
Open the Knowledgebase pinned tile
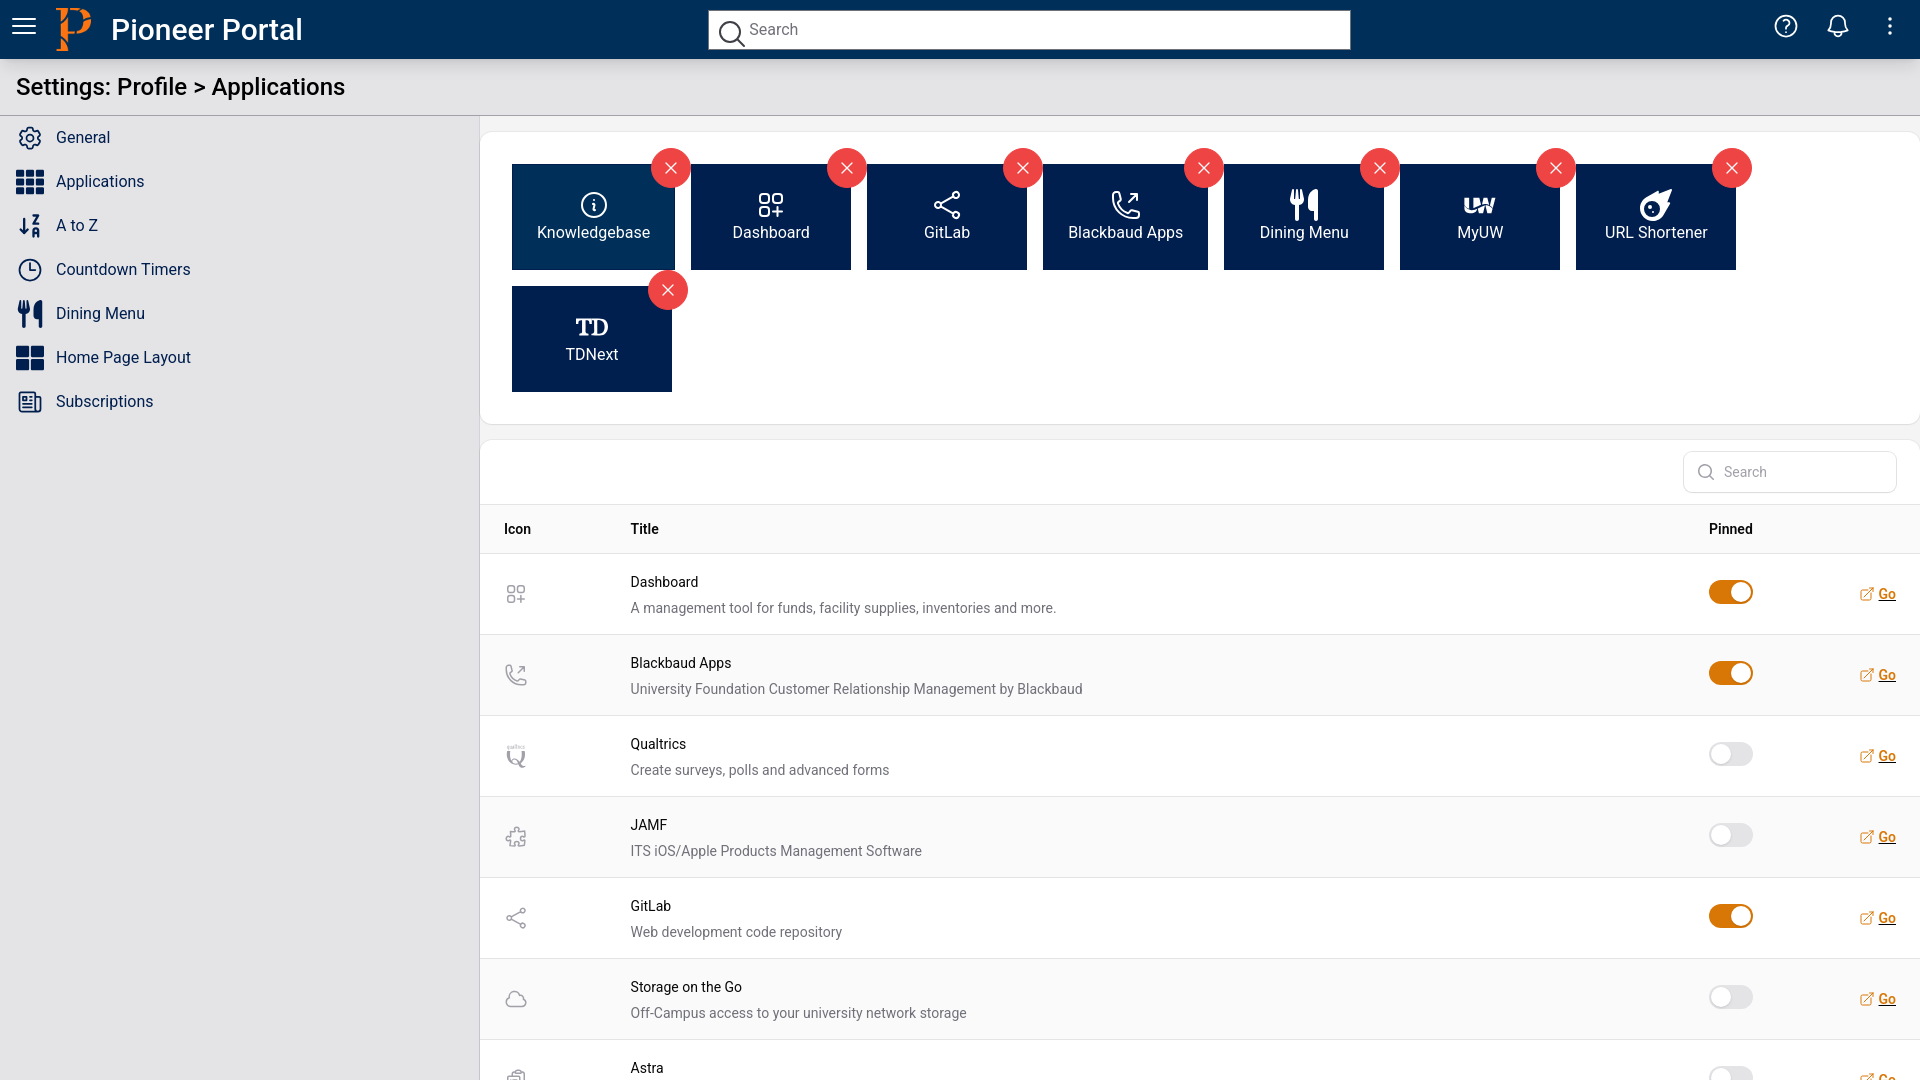(x=593, y=217)
